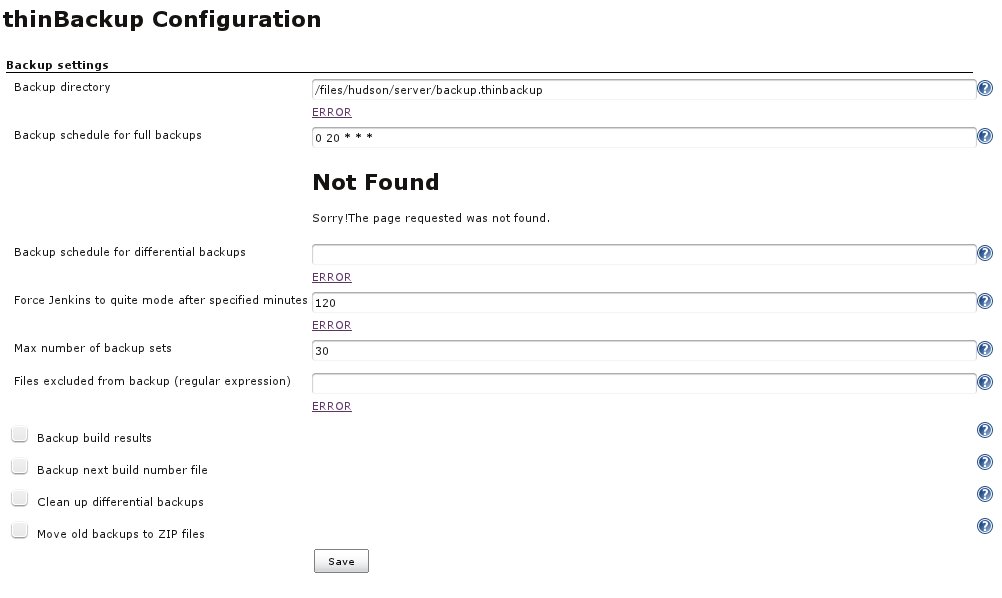Click the Max number of backup sets field
Screen dimensions: 1002x598
(643, 351)
